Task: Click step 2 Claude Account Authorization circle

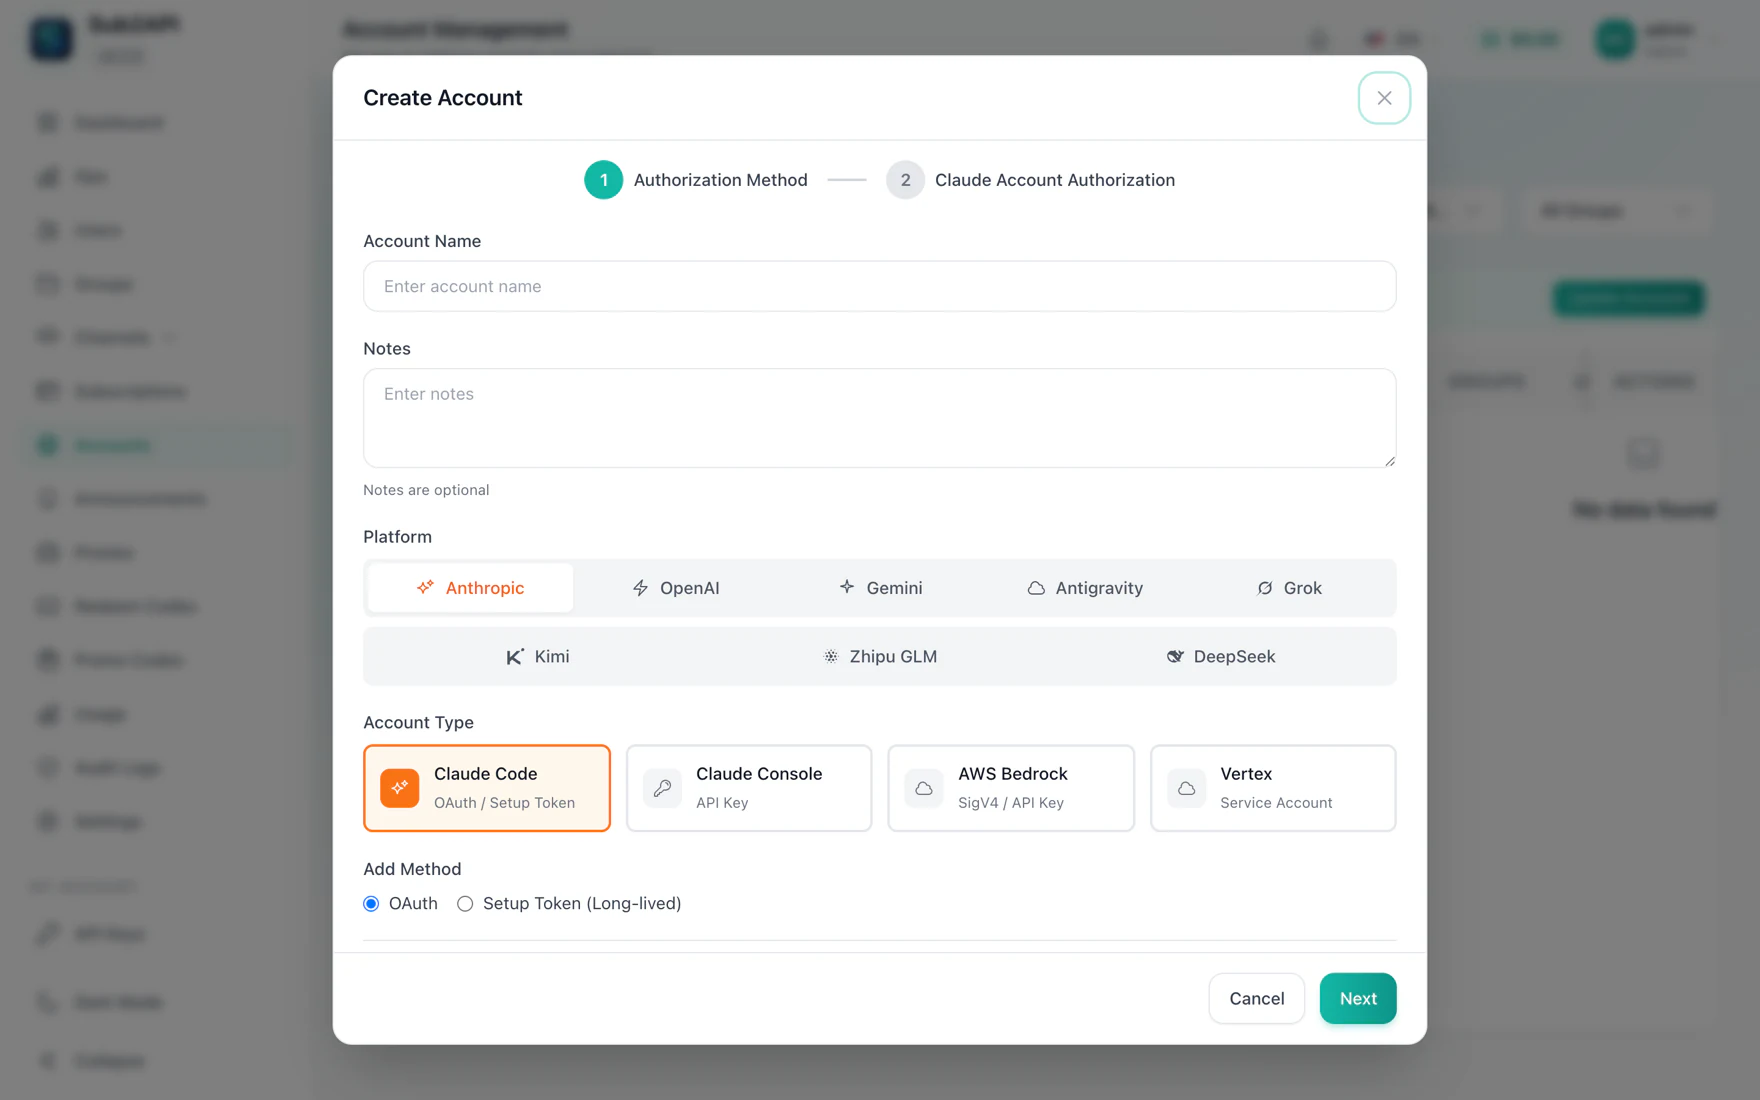Action: pos(905,180)
